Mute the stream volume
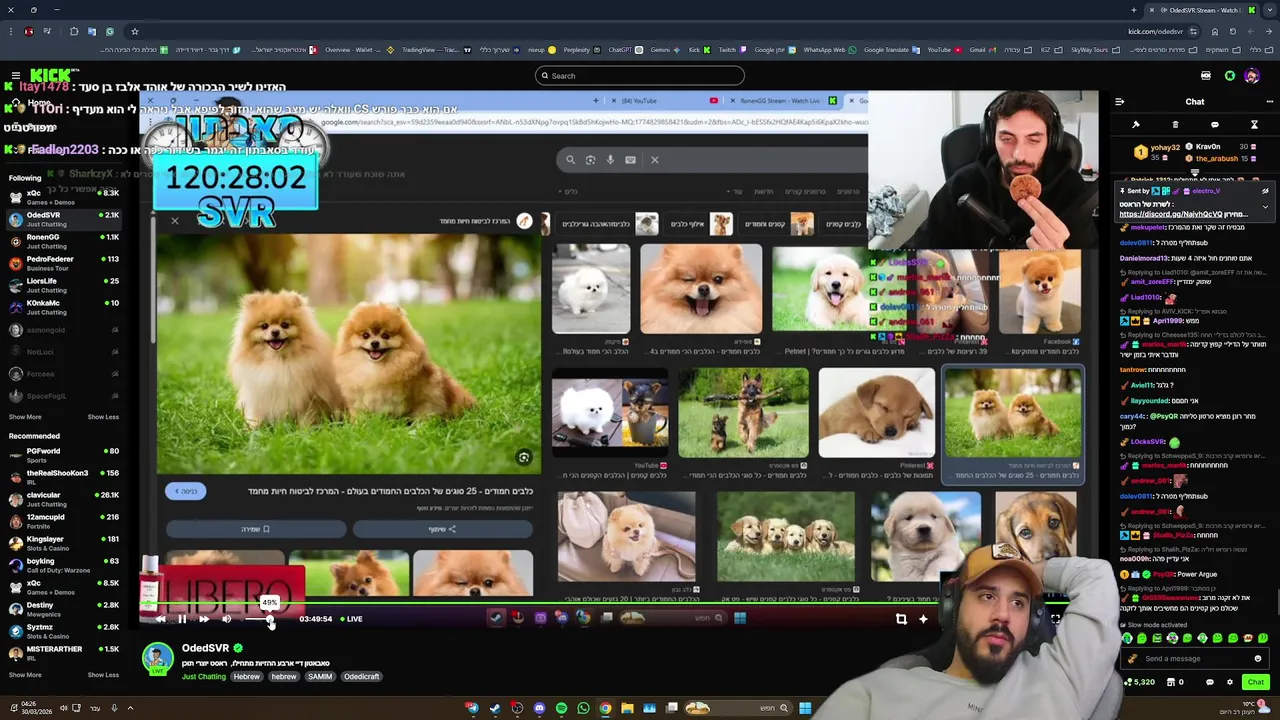The height and width of the screenshot is (720, 1280). click(227, 619)
